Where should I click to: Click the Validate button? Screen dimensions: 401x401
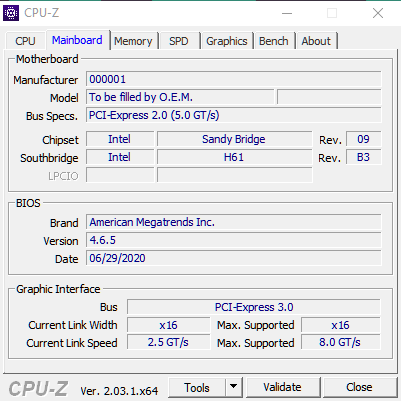click(x=282, y=387)
